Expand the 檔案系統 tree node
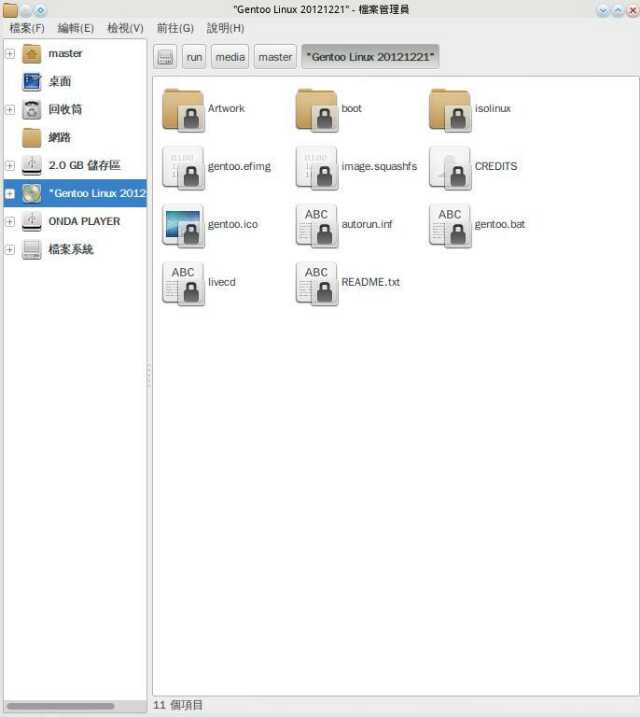The image size is (640, 717). (x=10, y=249)
